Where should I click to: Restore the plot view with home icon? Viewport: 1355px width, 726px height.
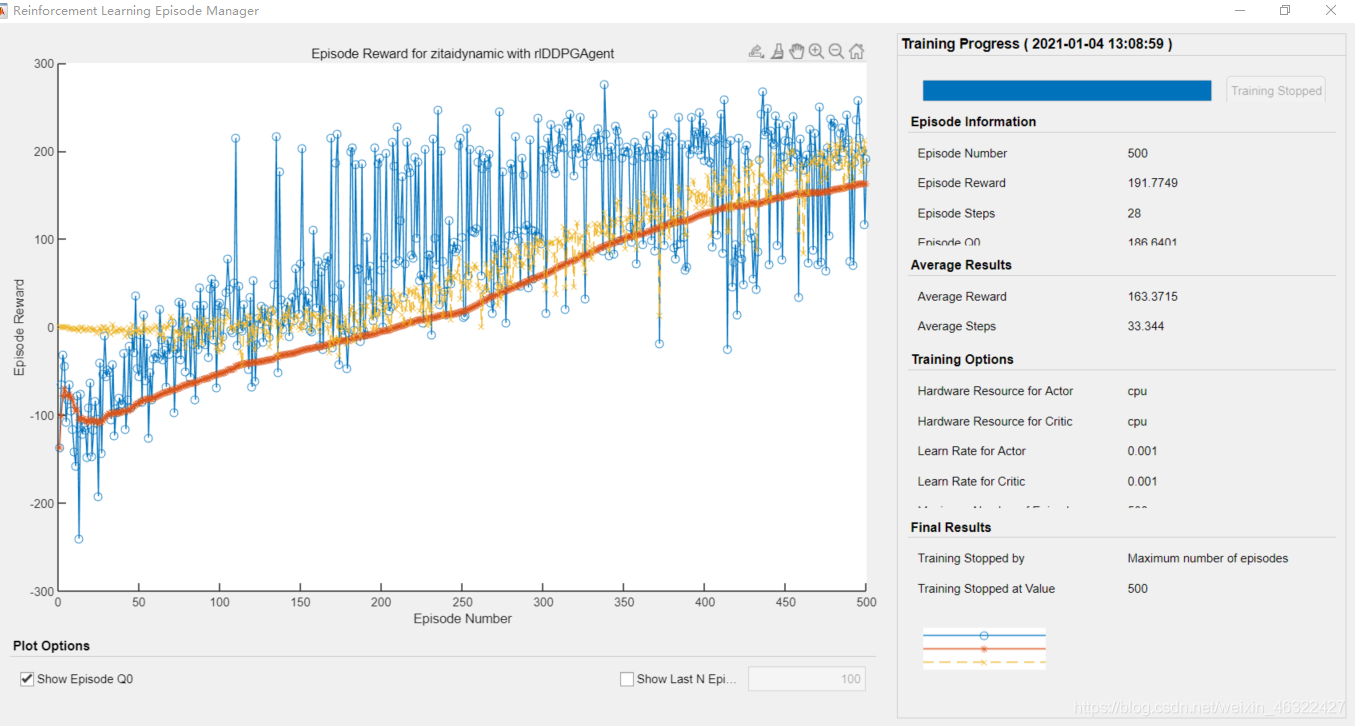tap(857, 52)
